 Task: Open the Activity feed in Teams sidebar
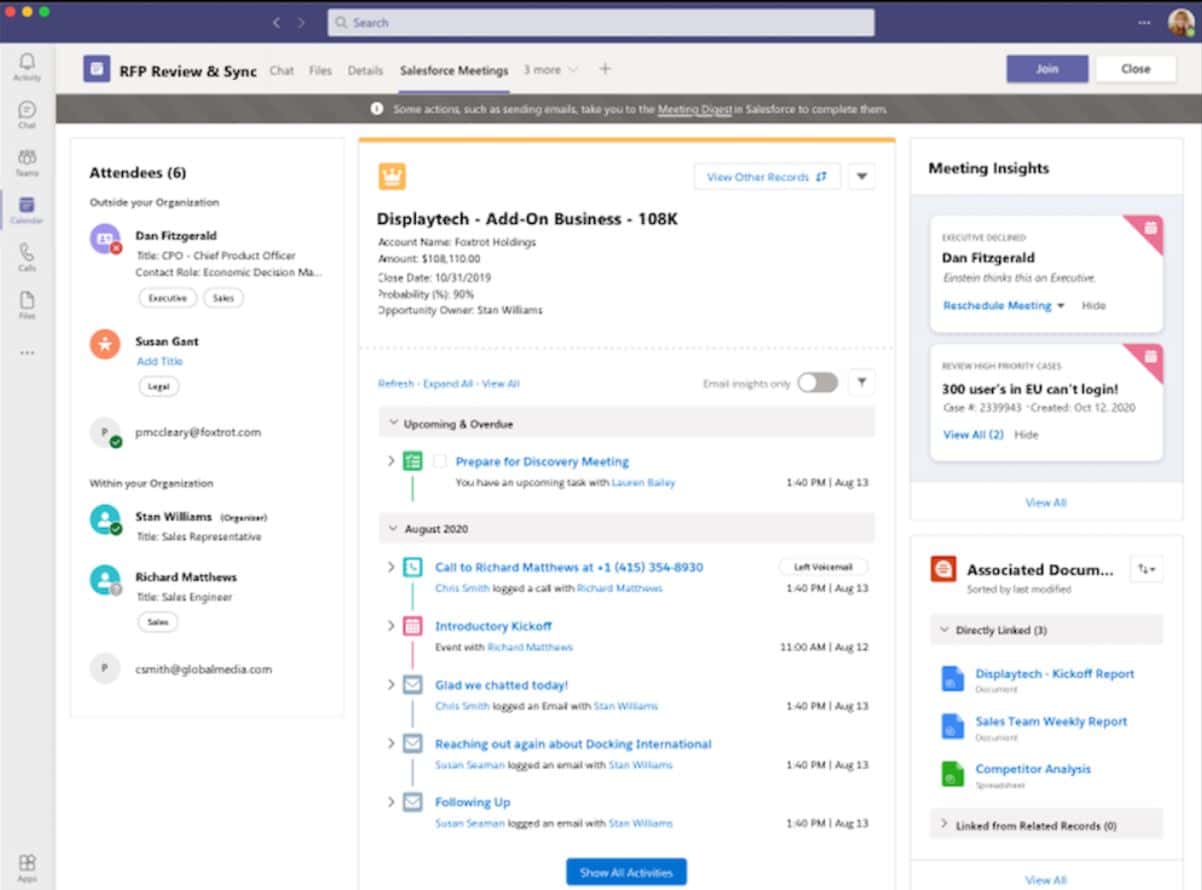(27, 63)
